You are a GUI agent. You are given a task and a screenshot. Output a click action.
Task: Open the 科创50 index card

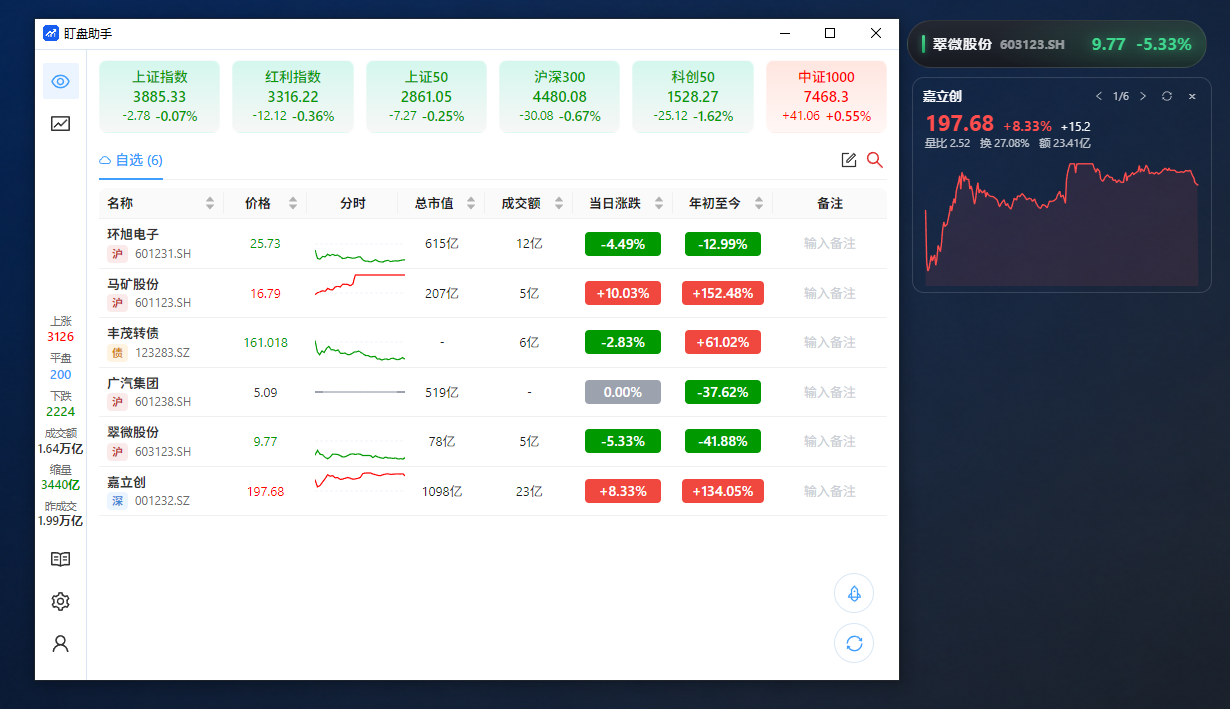(693, 97)
